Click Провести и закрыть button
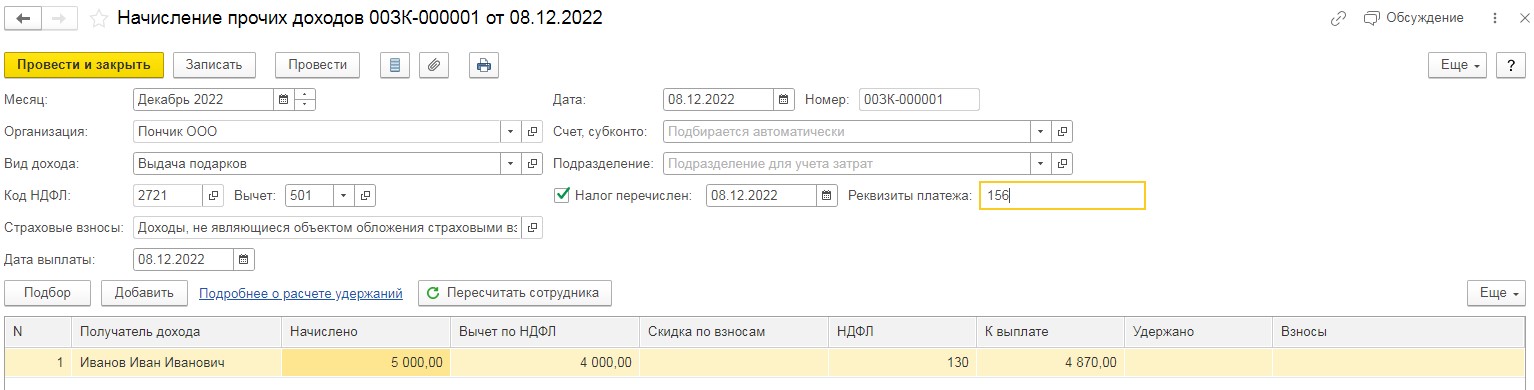The image size is (1534, 390). (x=84, y=65)
